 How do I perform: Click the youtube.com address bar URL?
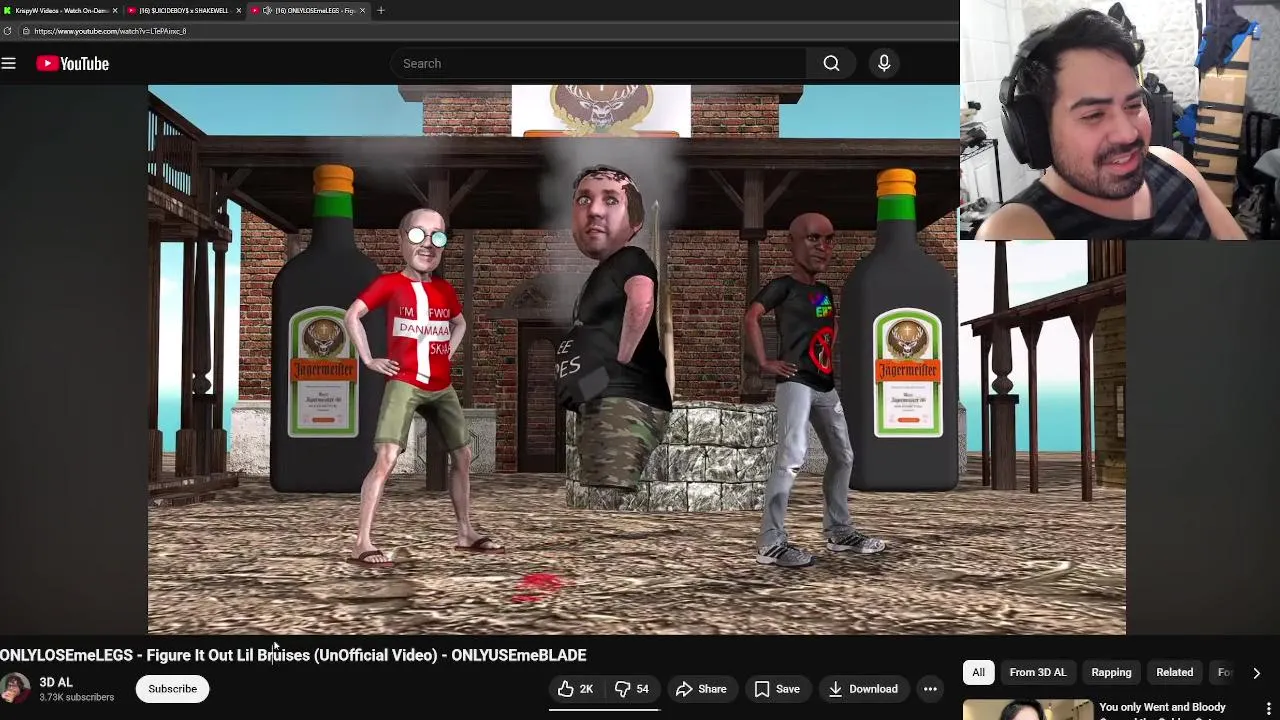[x=110, y=31]
